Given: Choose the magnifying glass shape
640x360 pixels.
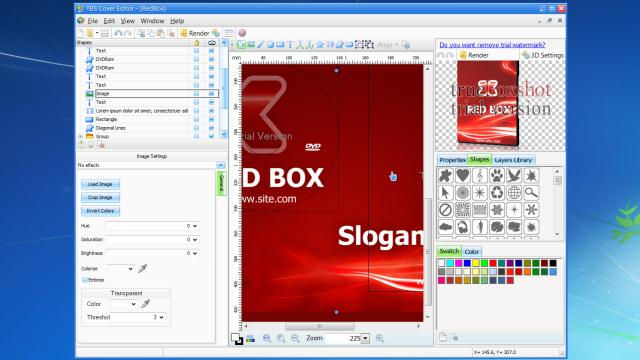Looking at the screenshot, I should click(x=531, y=193).
